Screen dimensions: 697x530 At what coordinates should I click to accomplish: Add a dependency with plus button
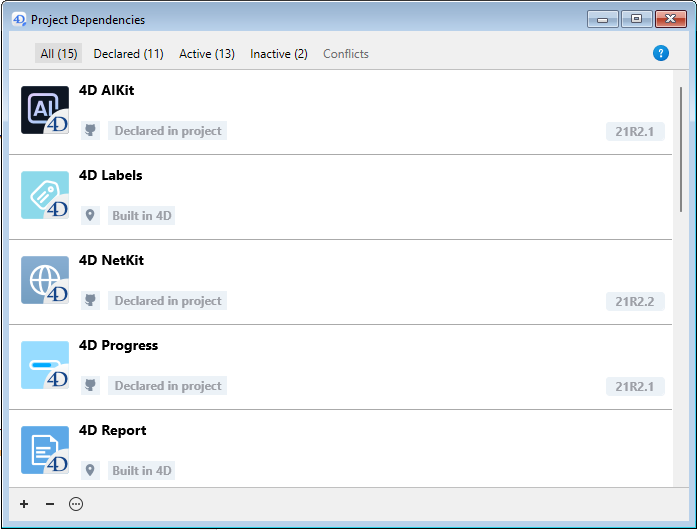[x=24, y=504]
